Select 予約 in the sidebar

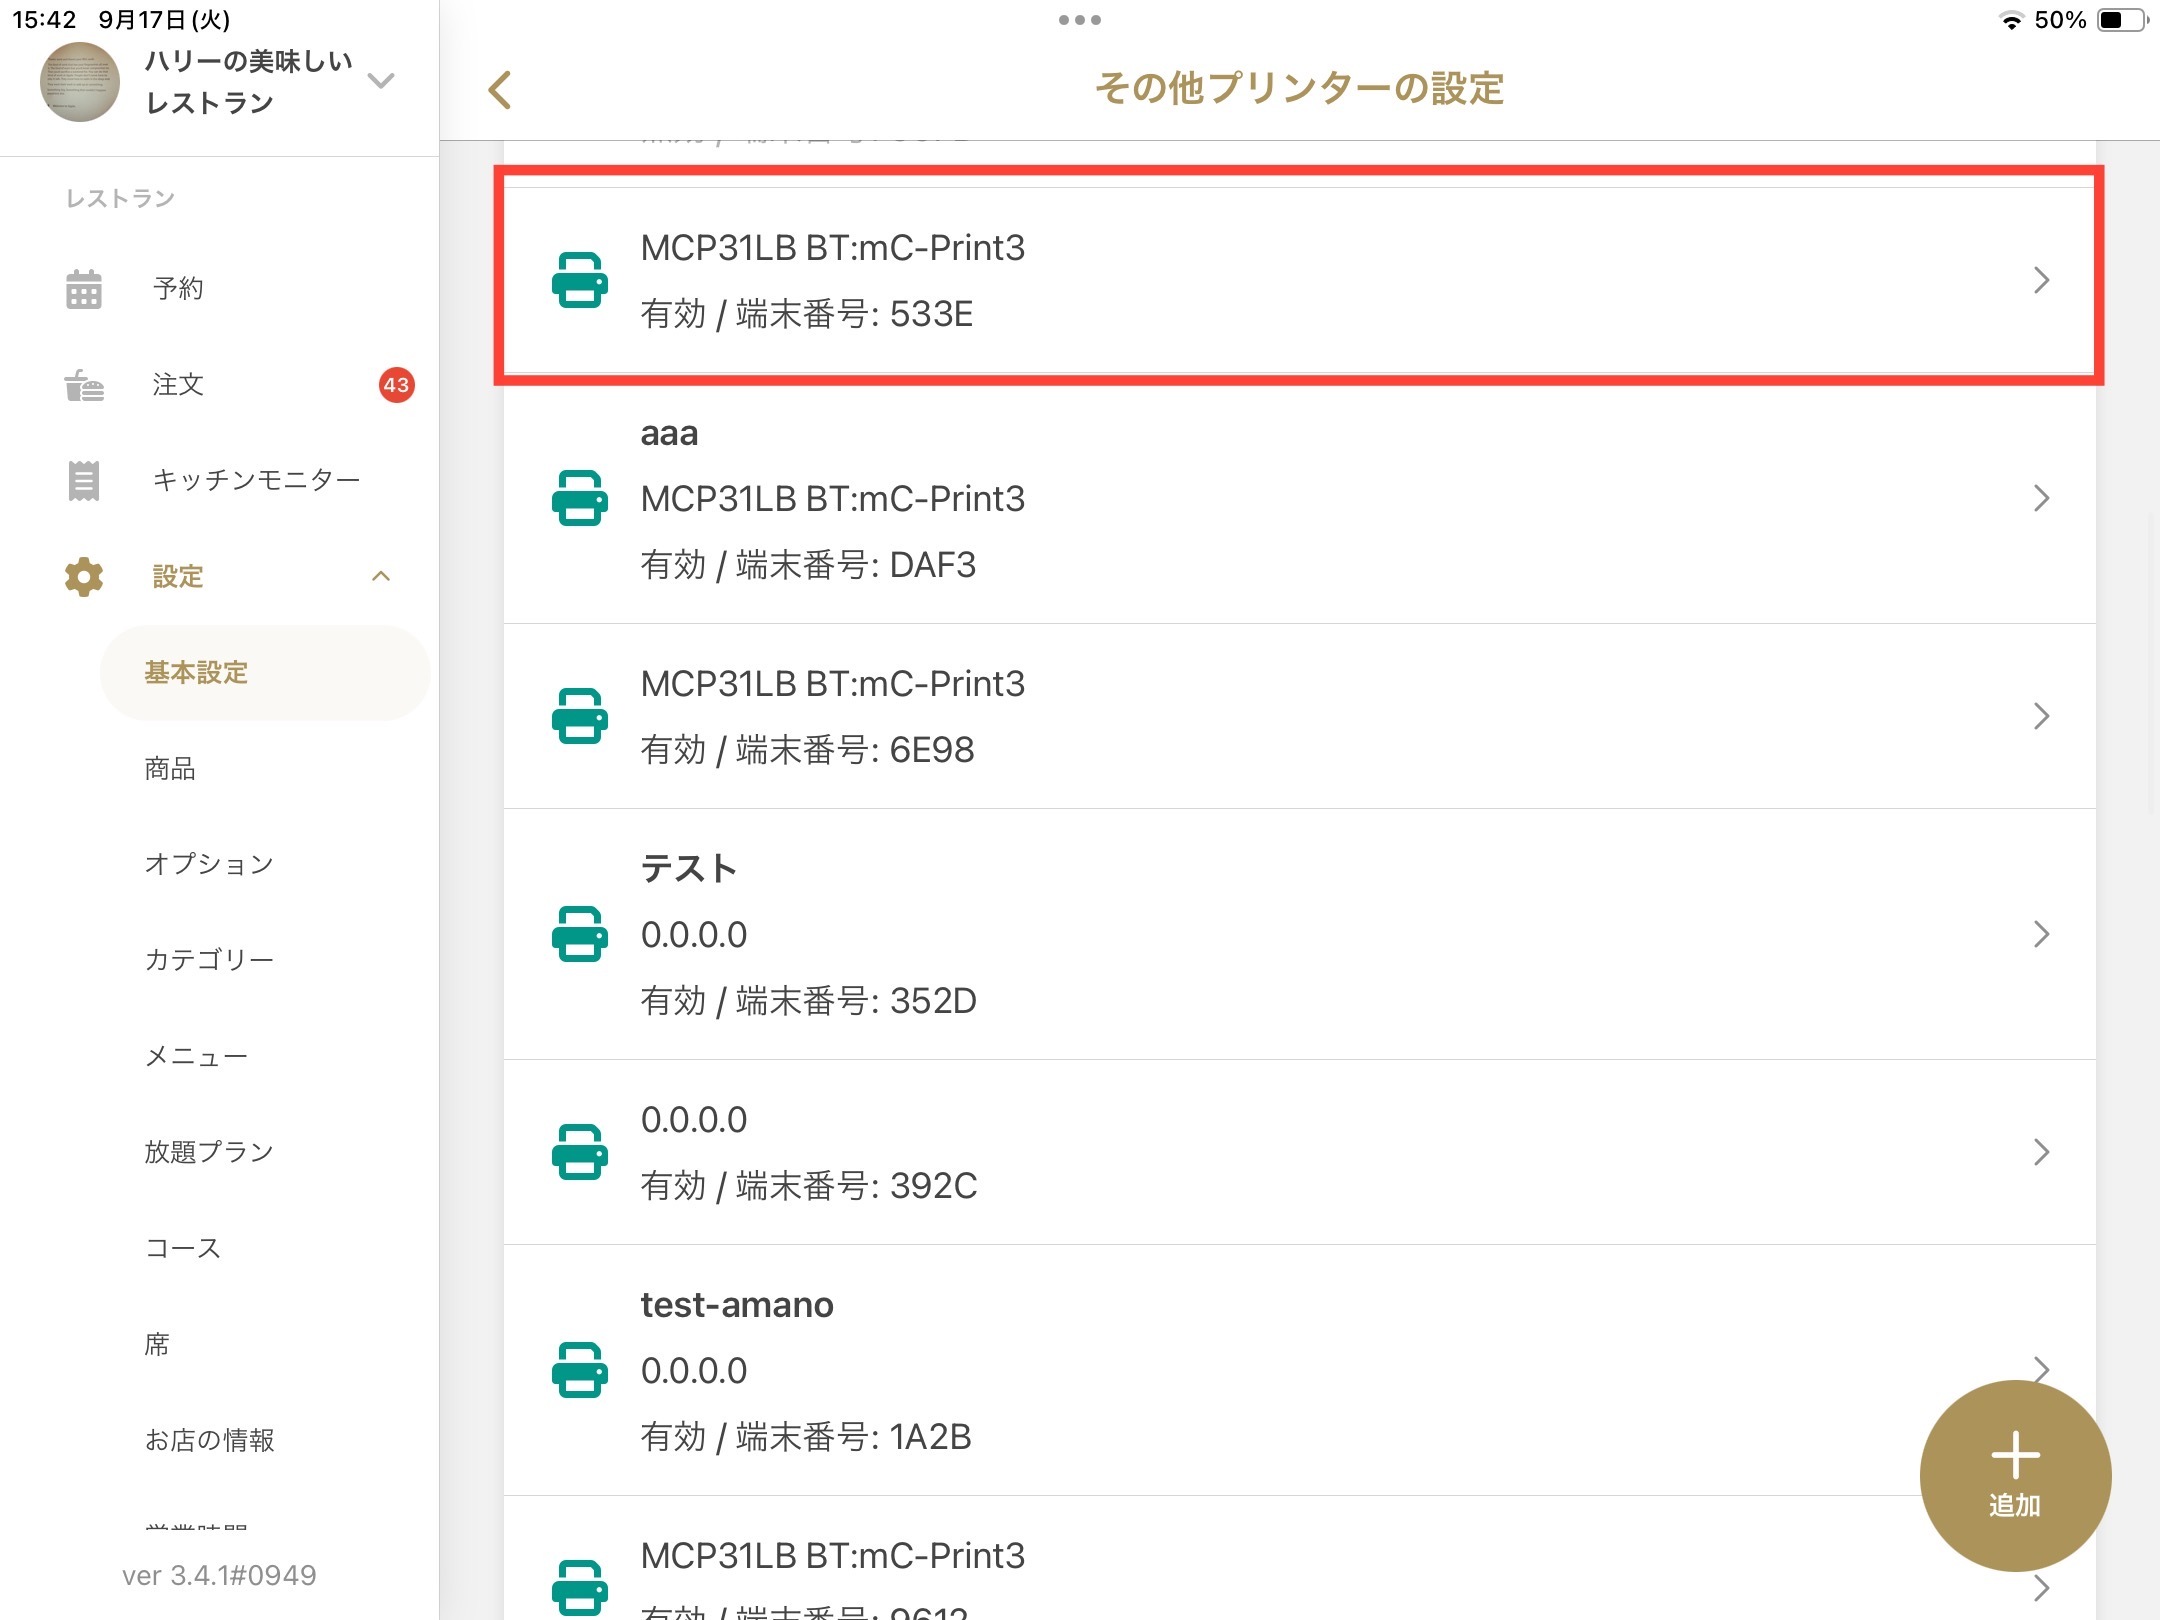178,289
